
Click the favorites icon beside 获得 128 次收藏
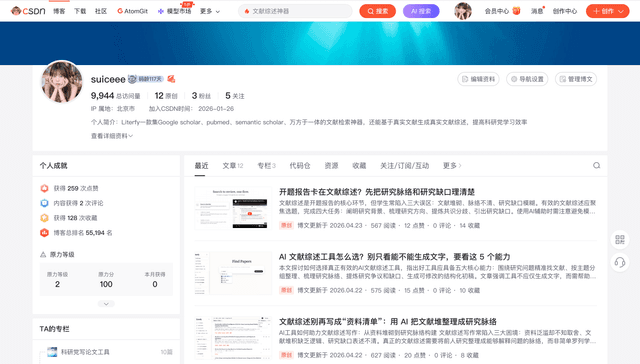pyautogui.click(x=44, y=218)
